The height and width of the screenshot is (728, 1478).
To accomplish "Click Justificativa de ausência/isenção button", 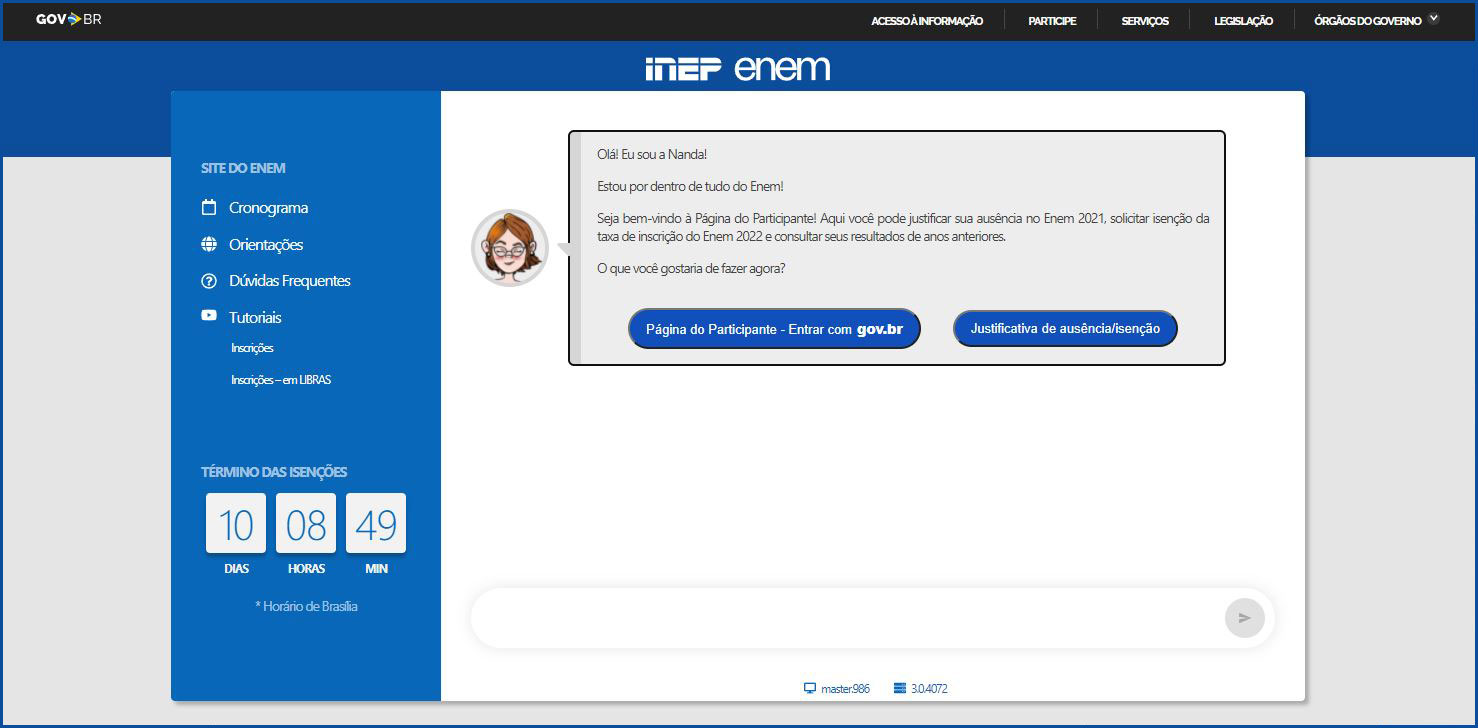I will pyautogui.click(x=1065, y=328).
